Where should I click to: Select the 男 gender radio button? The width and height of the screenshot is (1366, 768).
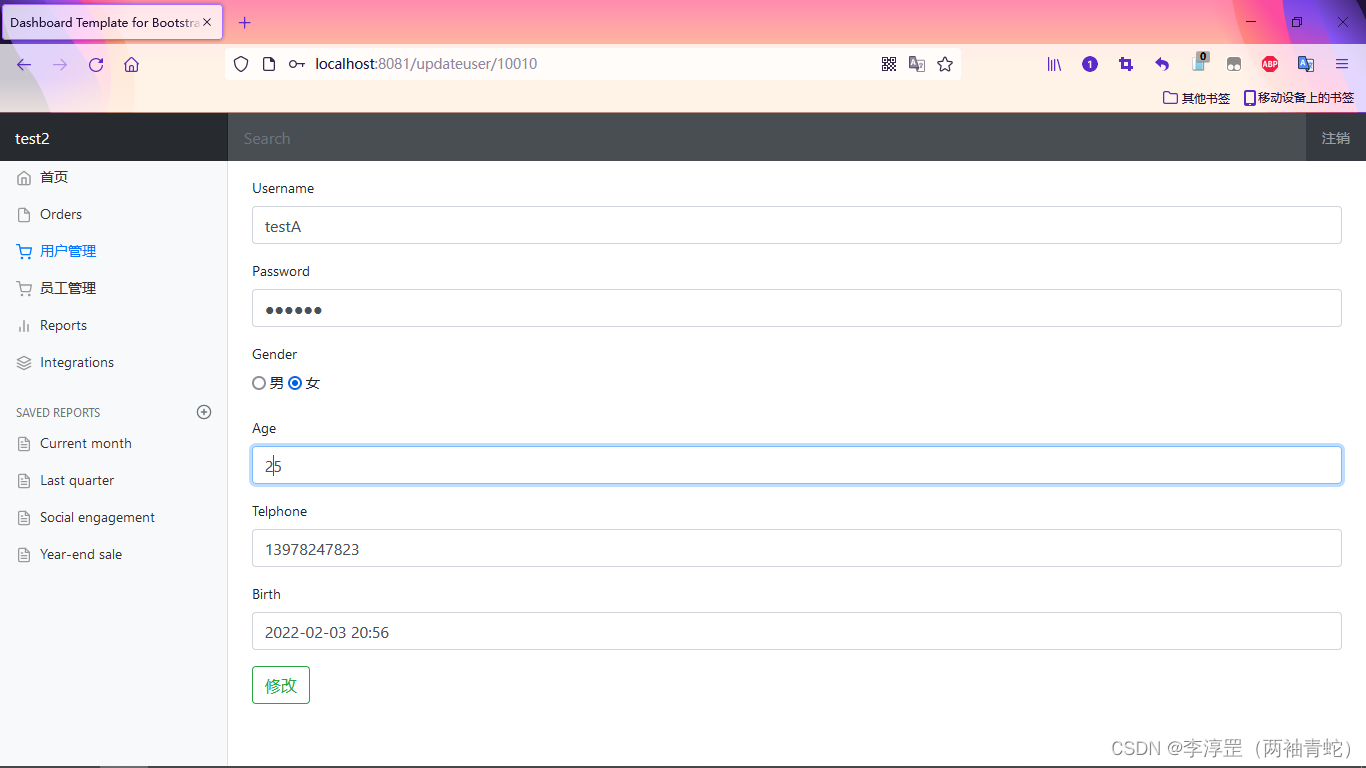point(259,383)
